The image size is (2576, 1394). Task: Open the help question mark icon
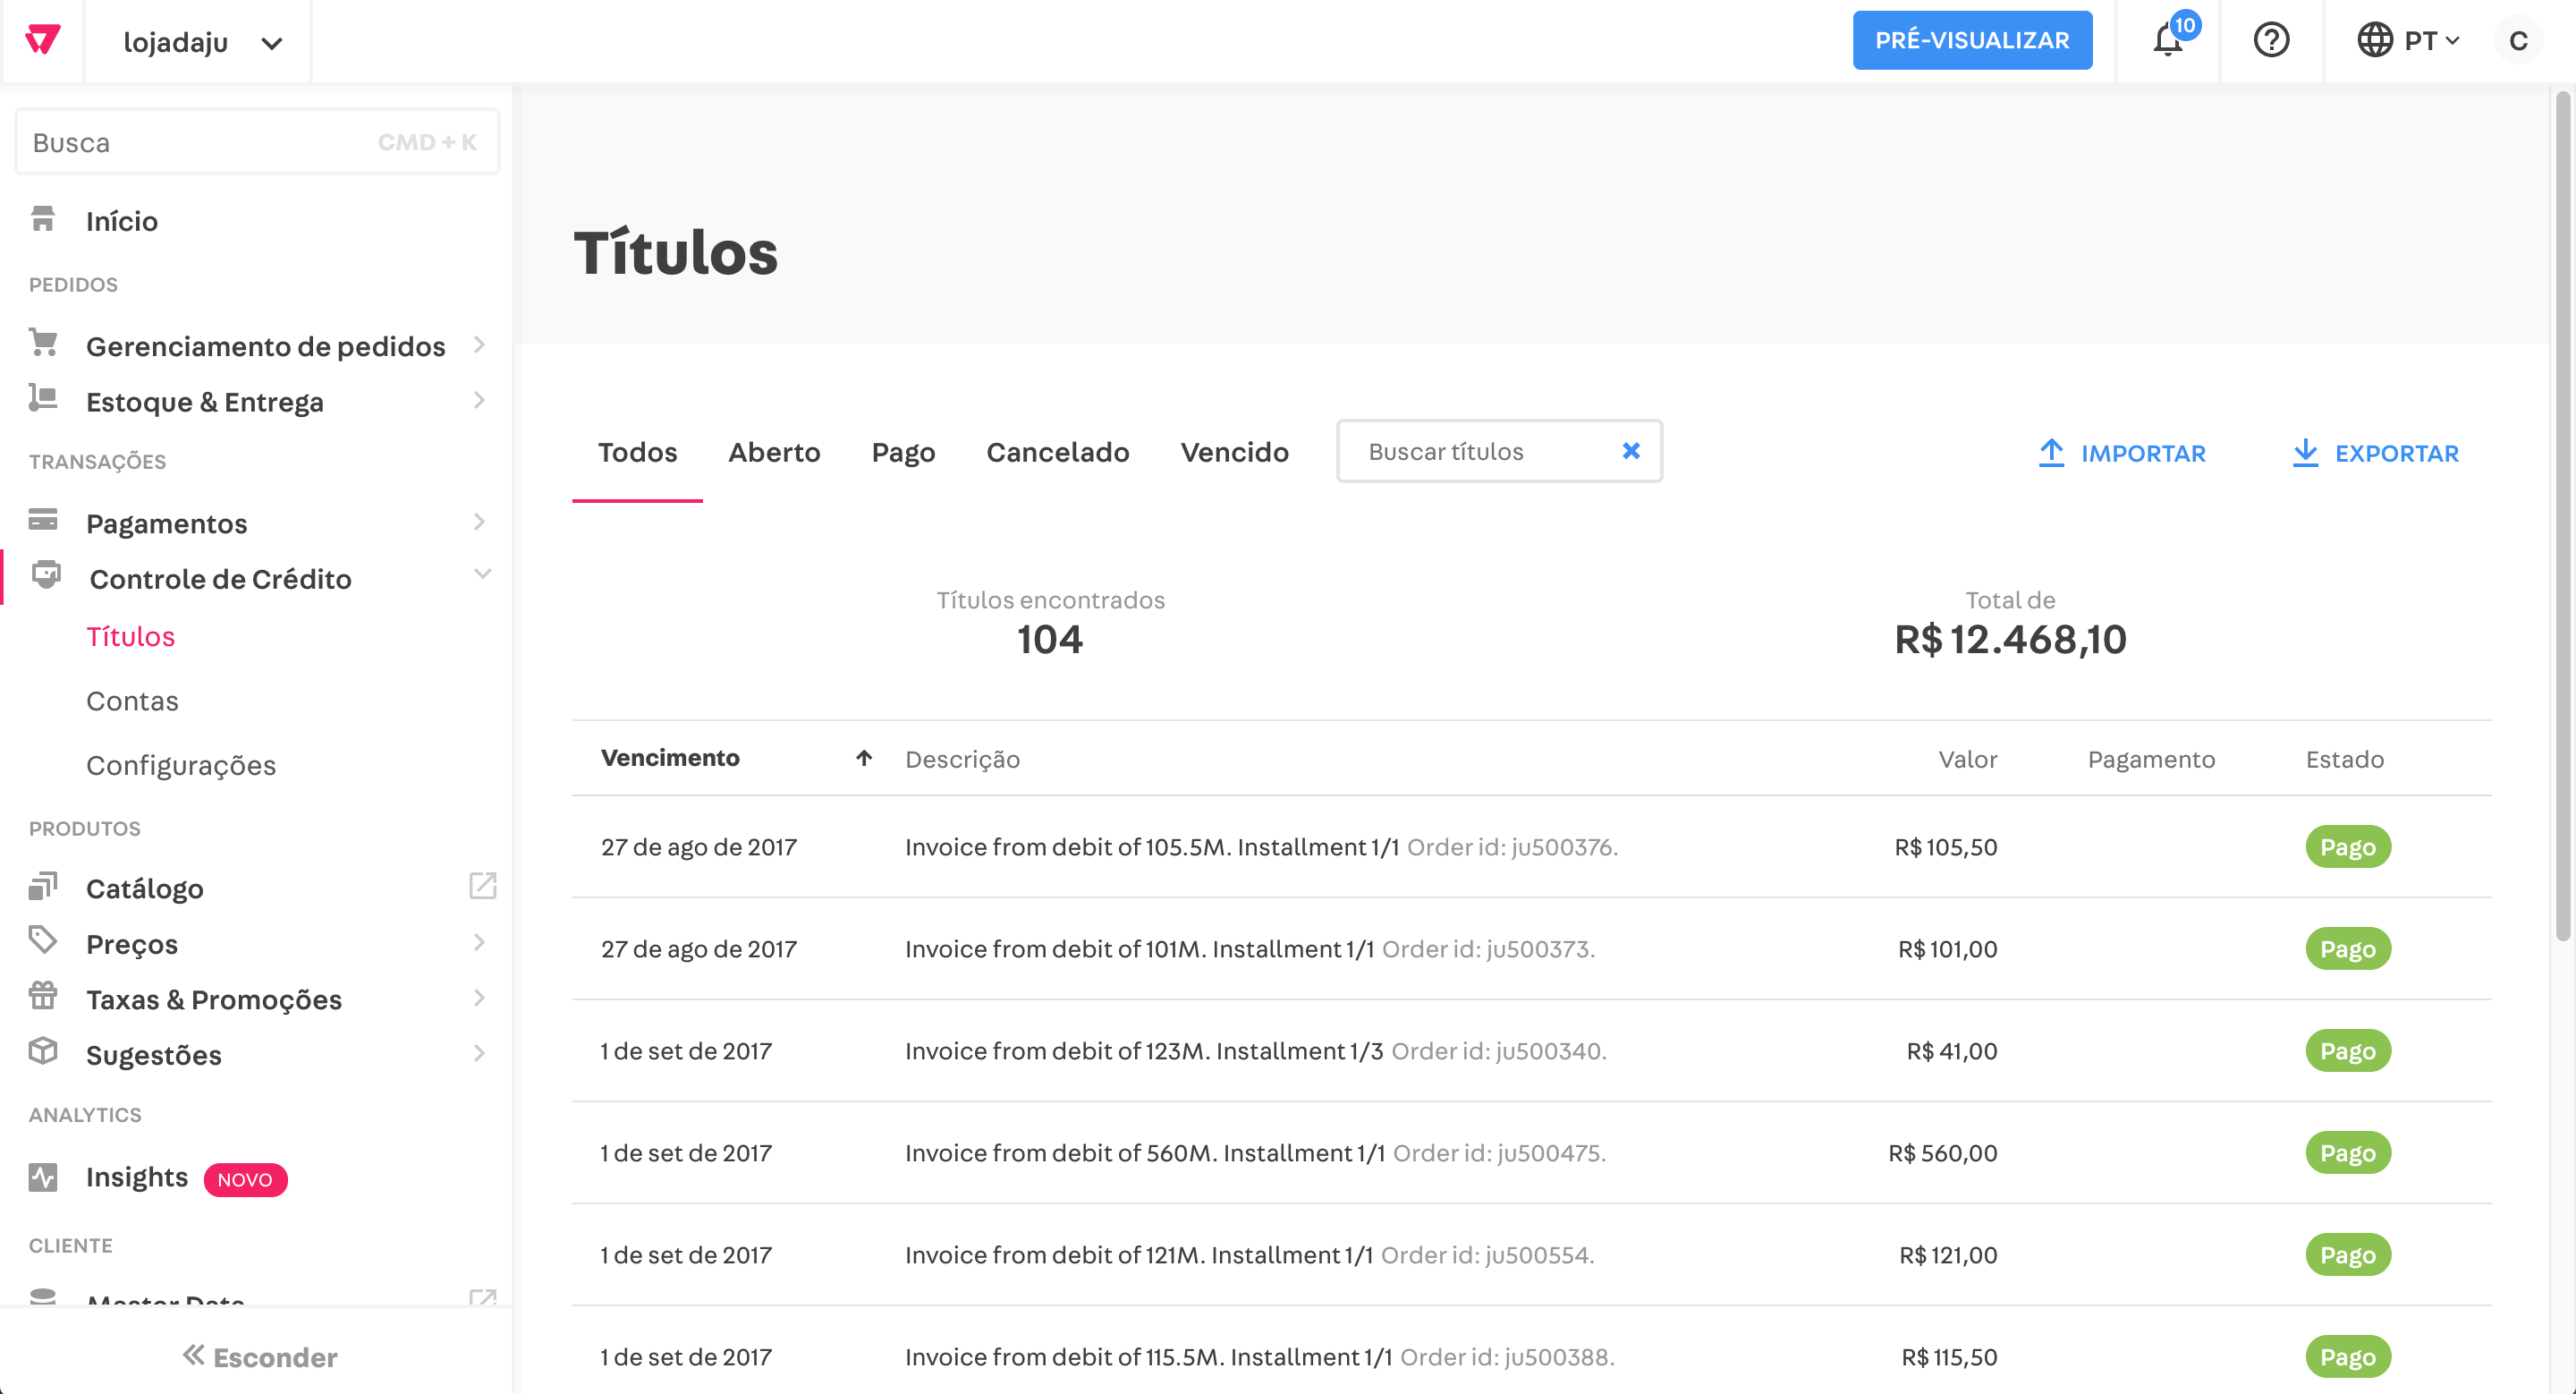(x=2272, y=41)
